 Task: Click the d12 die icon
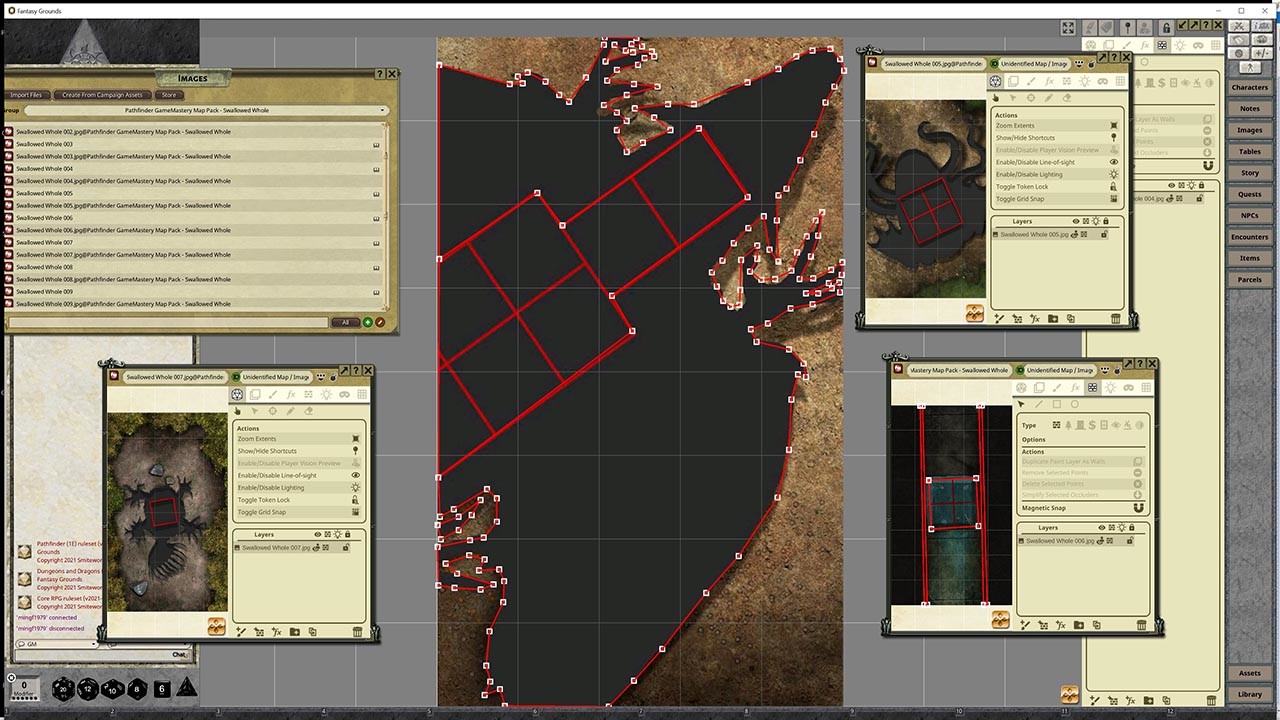pyautogui.click(x=88, y=689)
